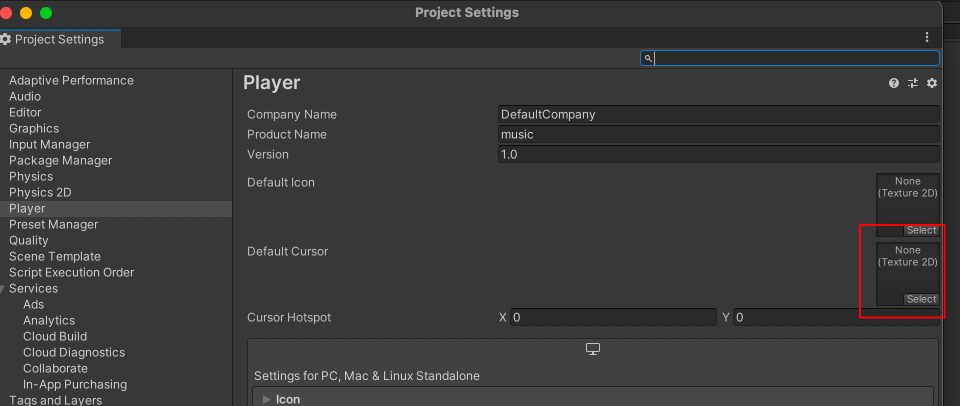Select the PC standalone monitor platform icon
The height and width of the screenshot is (406, 960).
(x=592, y=349)
